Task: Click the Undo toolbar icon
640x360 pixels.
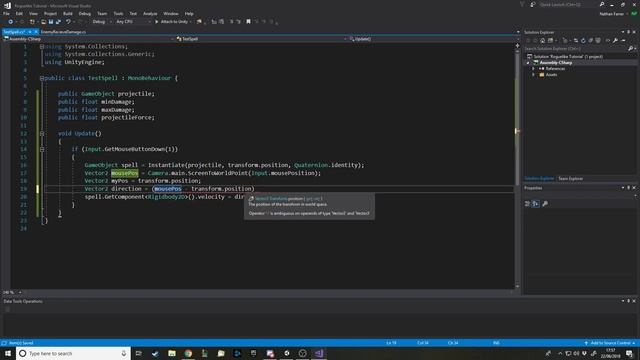Action: pos(68,22)
